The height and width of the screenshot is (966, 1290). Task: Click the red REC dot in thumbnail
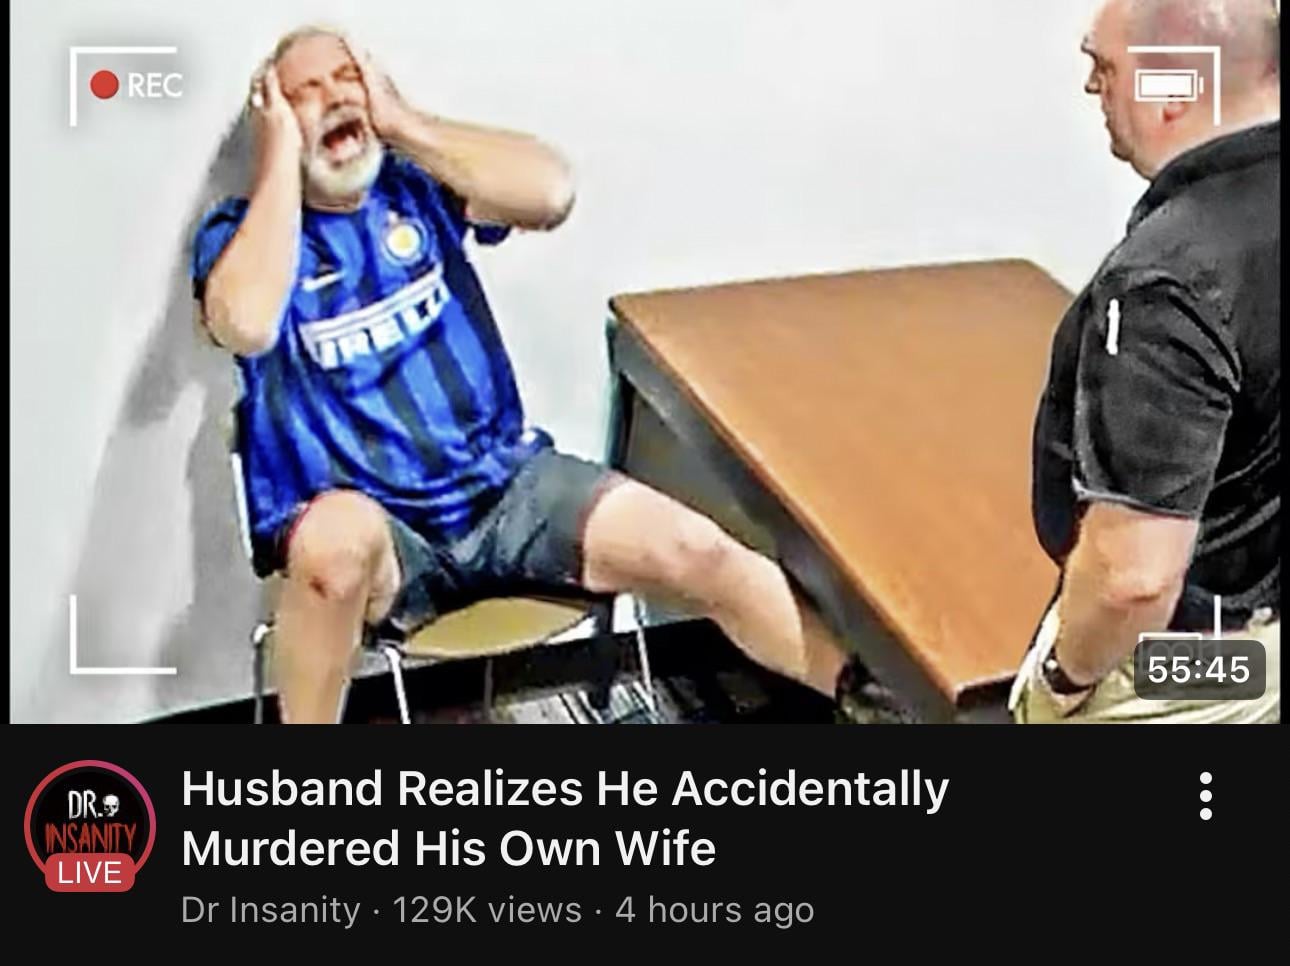tap(104, 85)
